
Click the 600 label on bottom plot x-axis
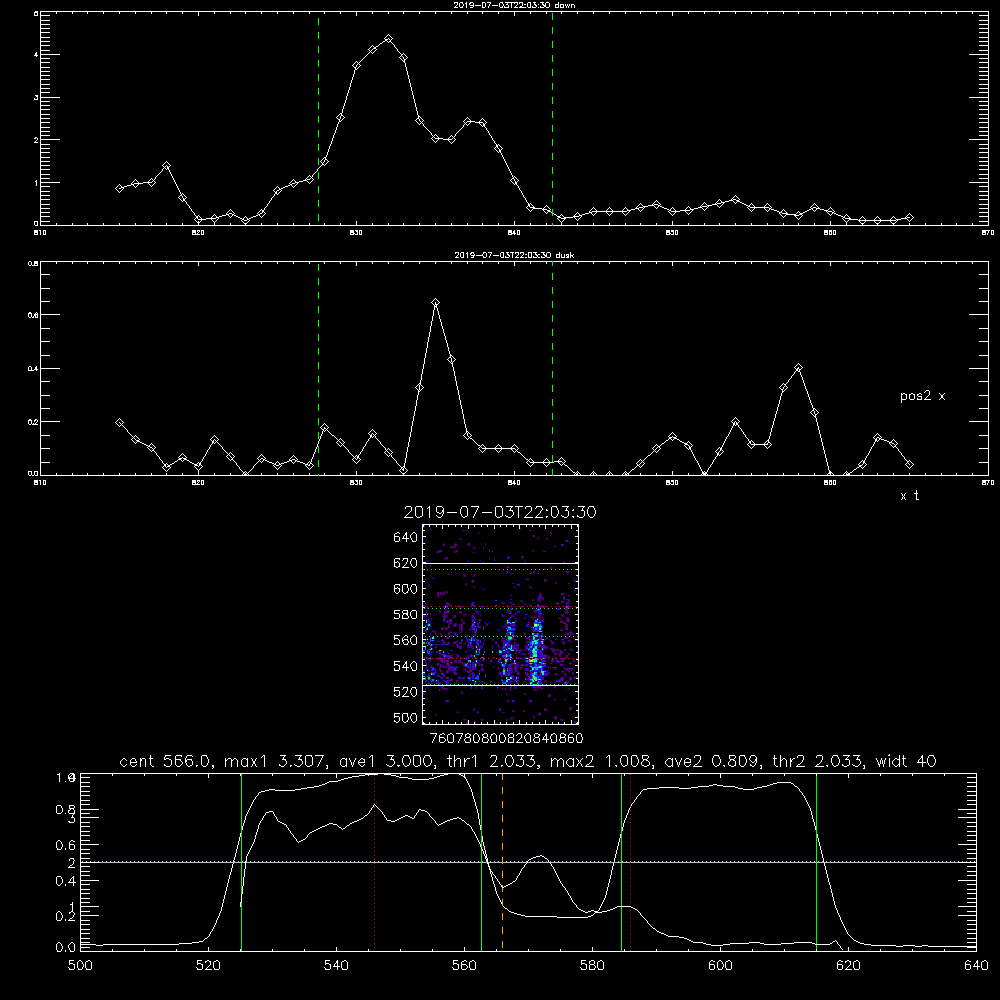pyautogui.click(x=720, y=966)
